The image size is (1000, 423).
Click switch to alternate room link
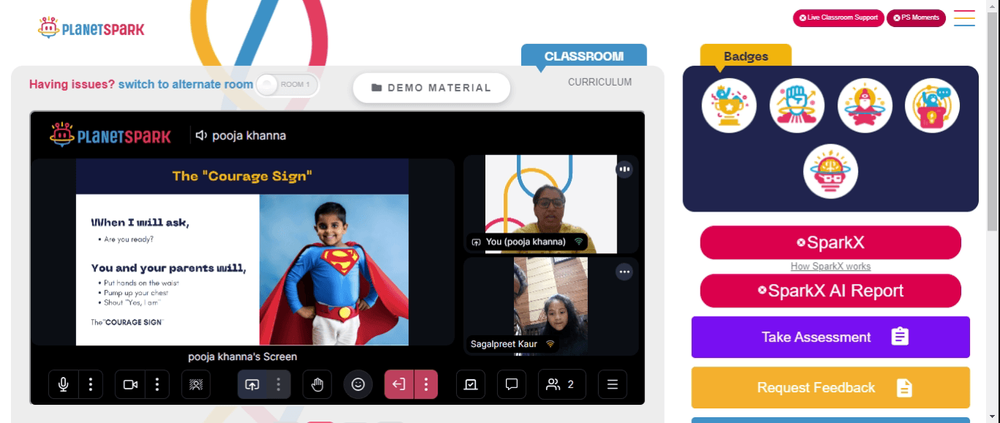(x=186, y=84)
